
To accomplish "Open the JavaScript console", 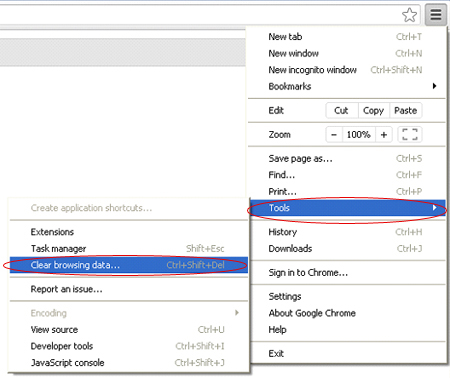I will point(129,363).
